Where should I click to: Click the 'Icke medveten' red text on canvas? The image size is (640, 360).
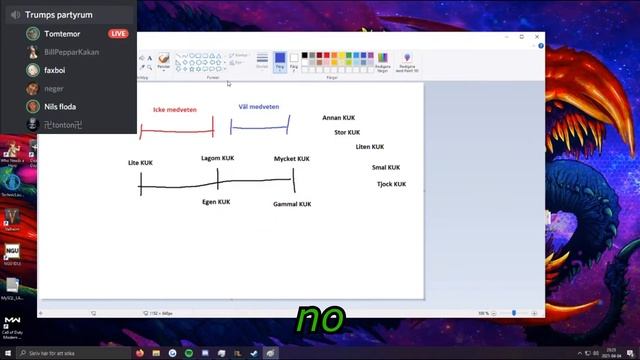175,109
